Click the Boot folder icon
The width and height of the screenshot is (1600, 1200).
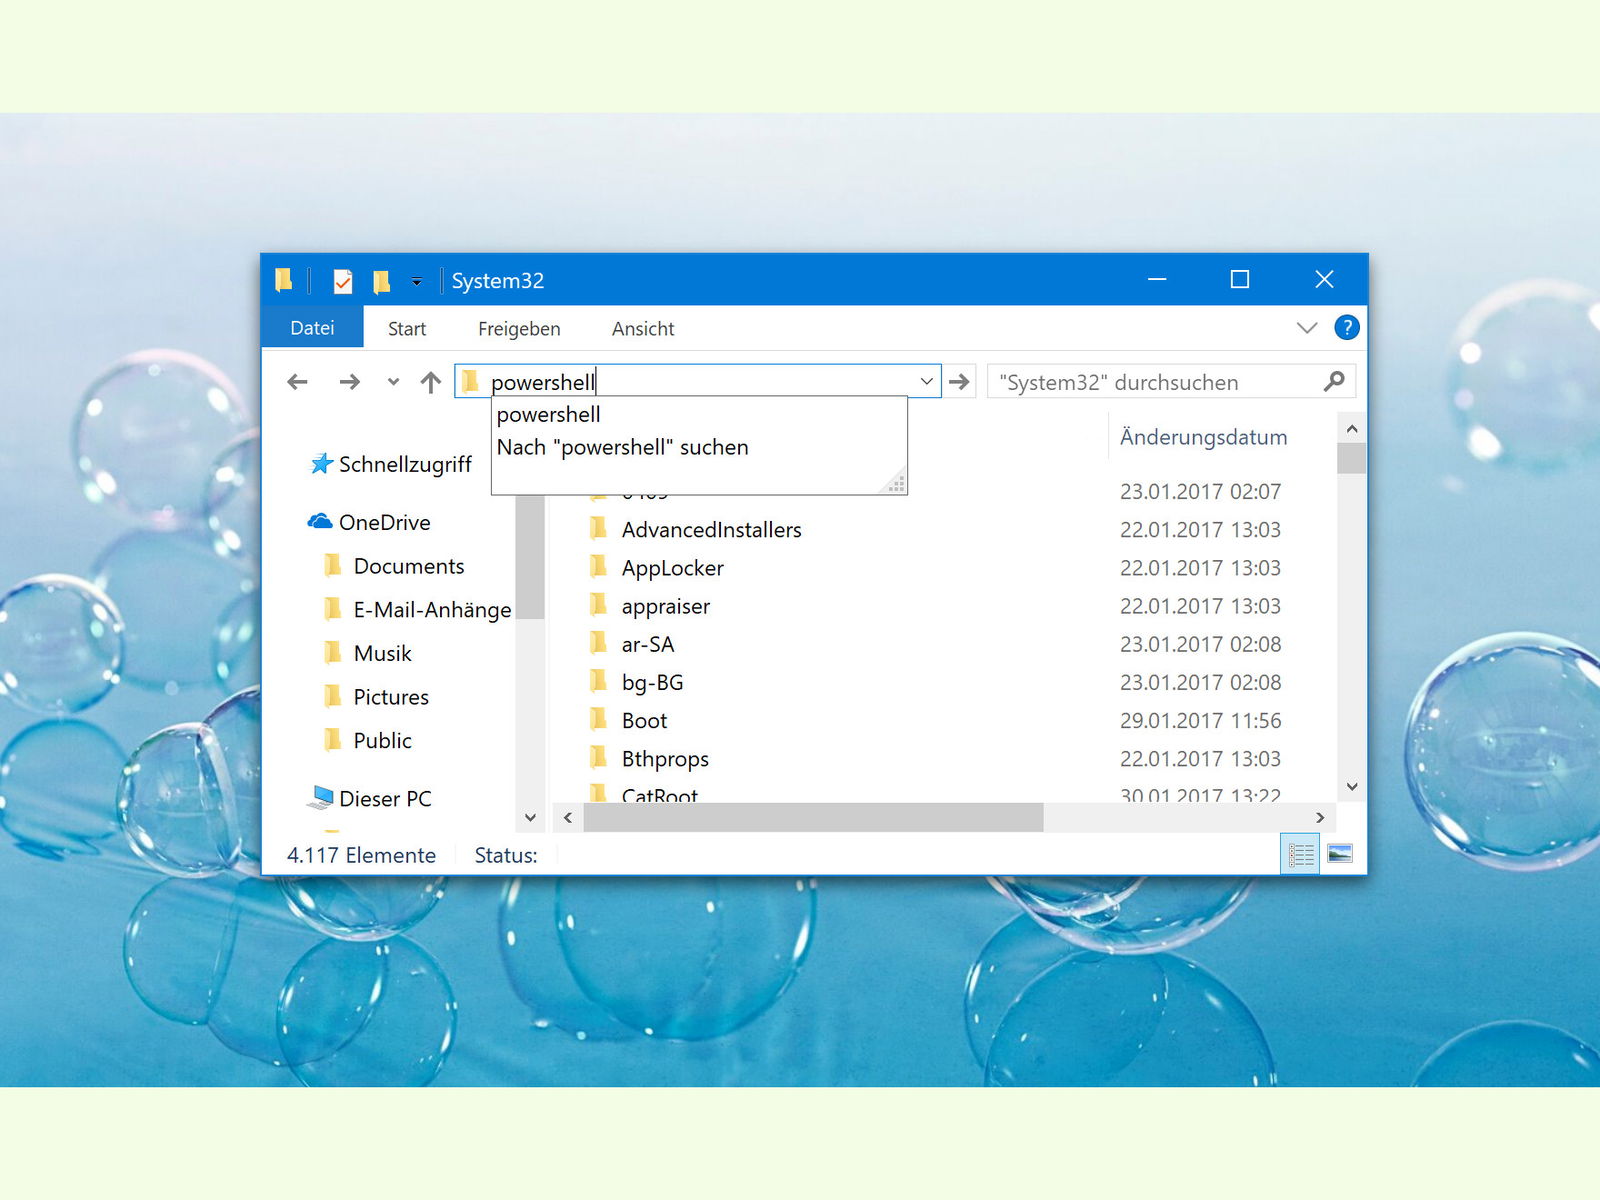click(x=598, y=720)
